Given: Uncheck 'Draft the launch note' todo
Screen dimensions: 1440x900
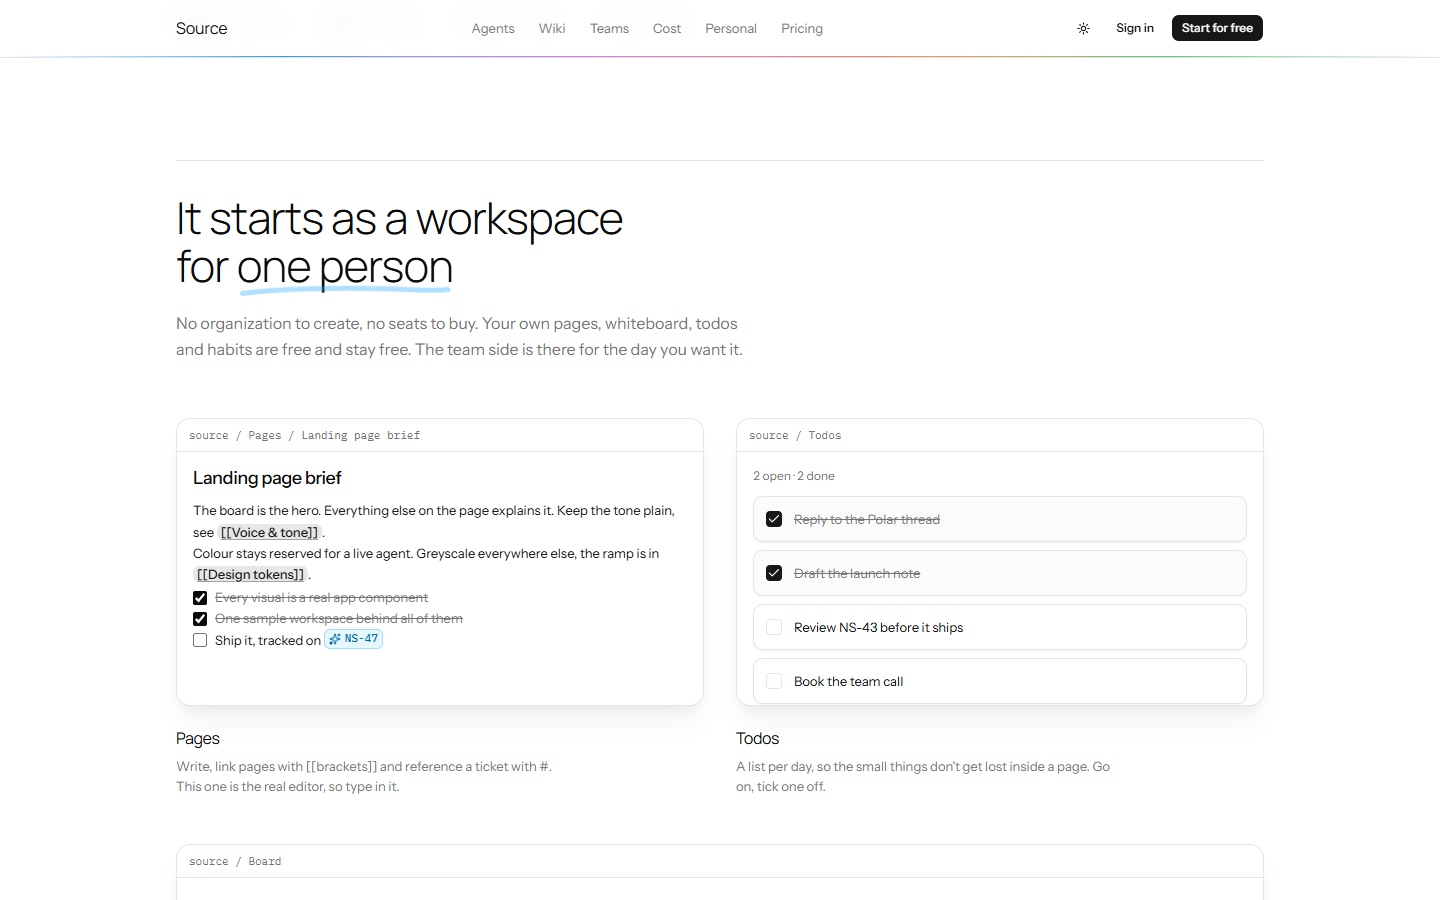Looking at the screenshot, I should click(x=774, y=573).
